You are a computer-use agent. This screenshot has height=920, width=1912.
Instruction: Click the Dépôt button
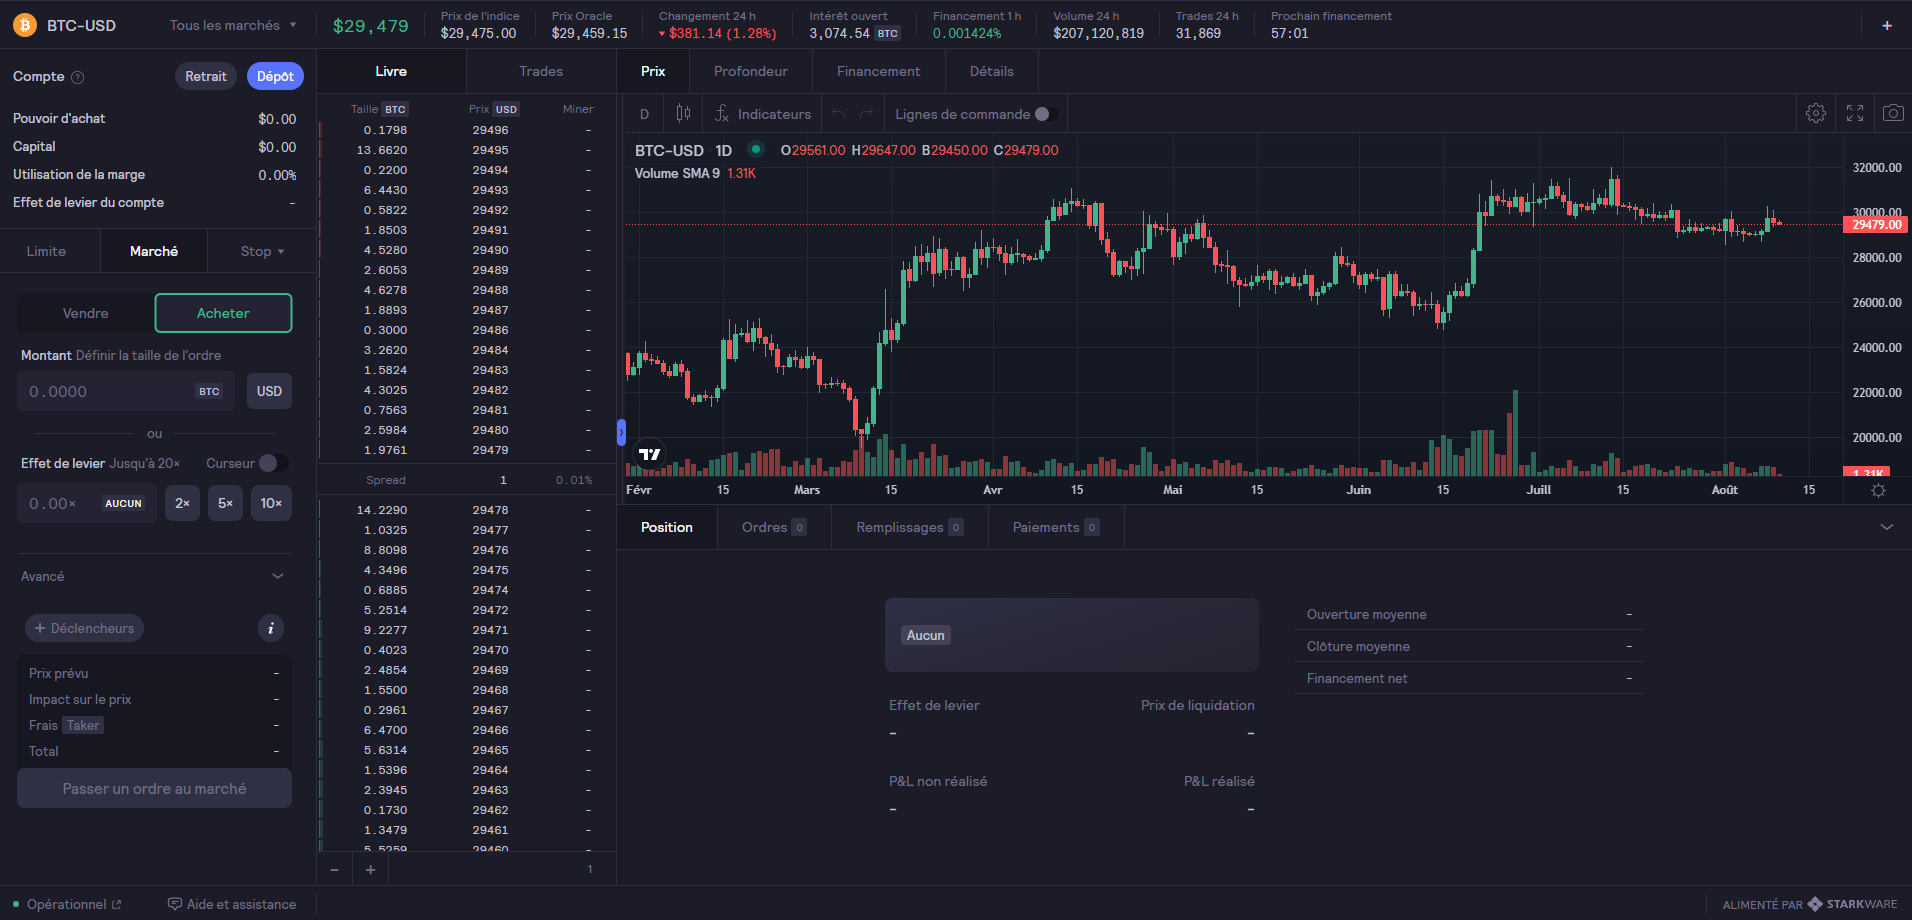tap(275, 76)
